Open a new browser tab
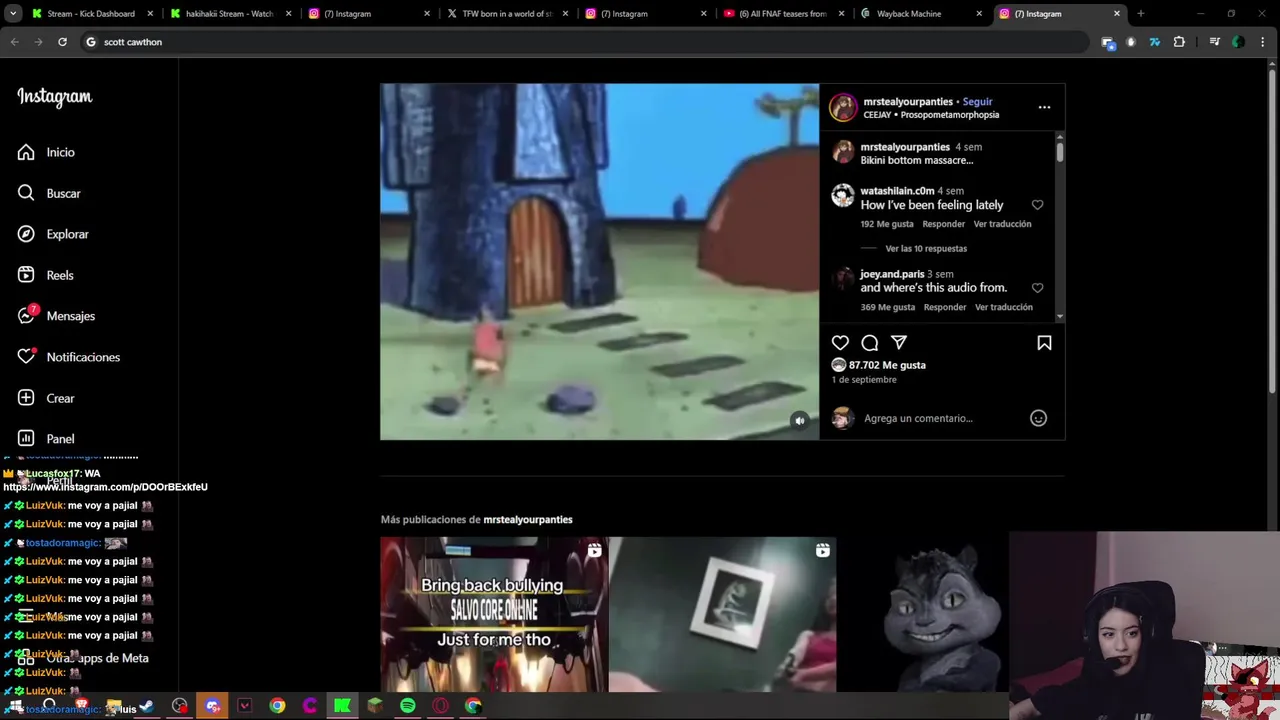Screen dimensions: 1280x720 [1140, 14]
